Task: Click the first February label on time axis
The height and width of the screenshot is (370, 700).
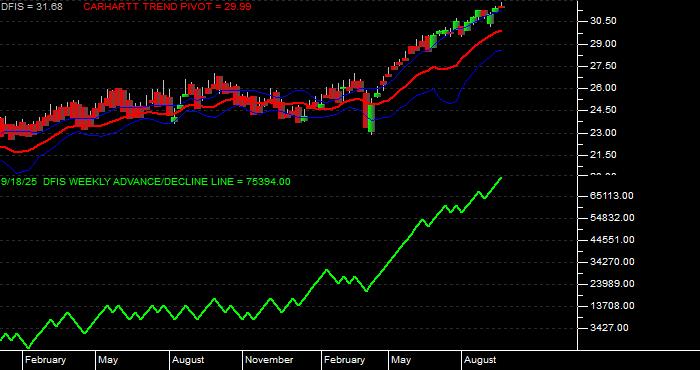Action: click(46, 360)
